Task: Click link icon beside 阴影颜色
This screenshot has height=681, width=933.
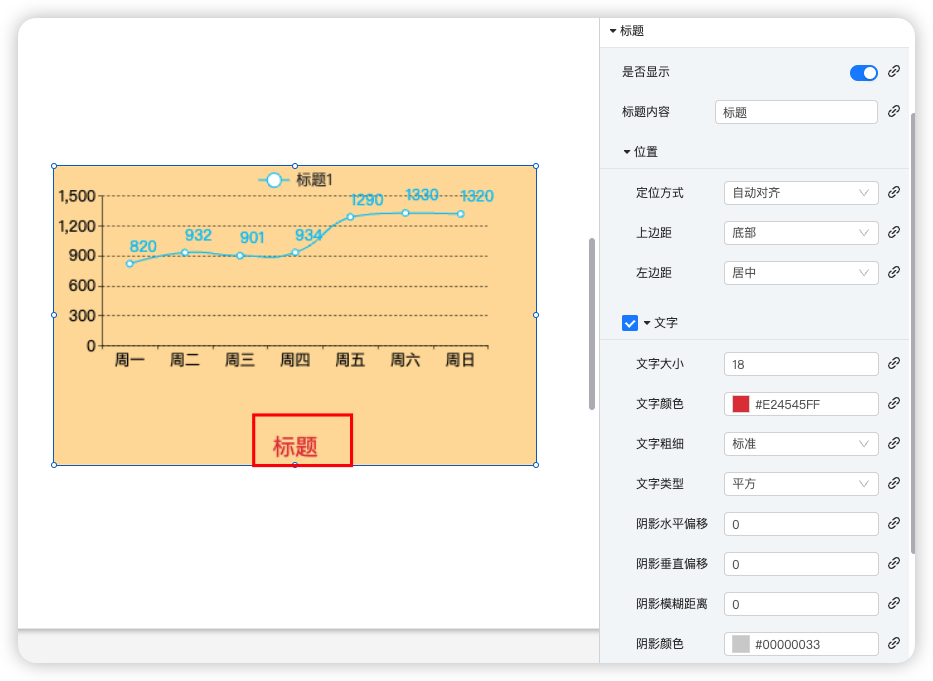Action: pos(893,643)
